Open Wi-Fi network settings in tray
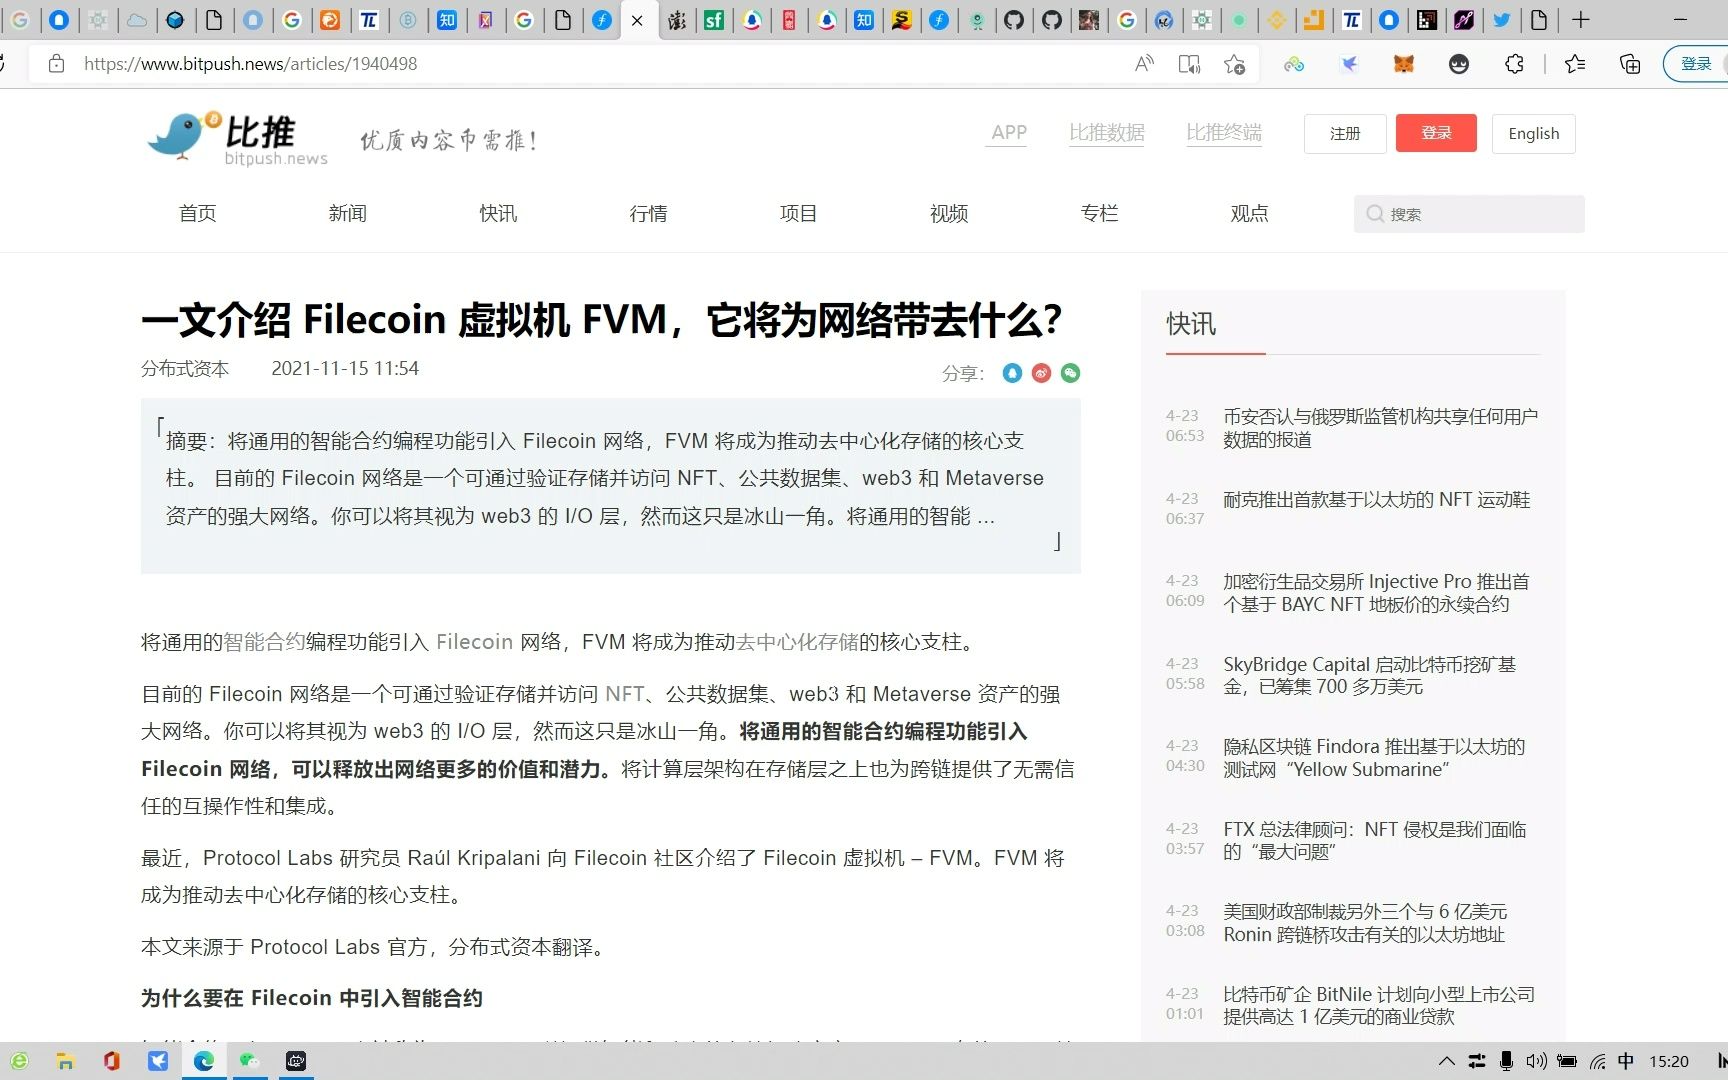 pos(1598,1061)
